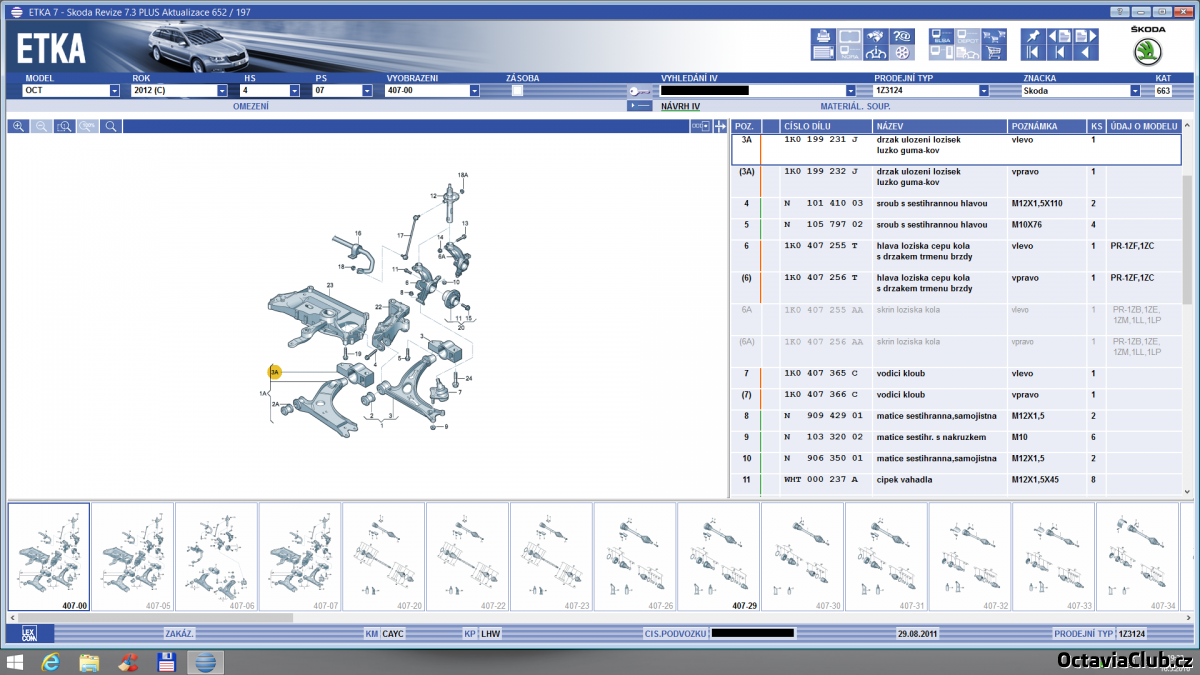The image size is (1200, 675).
Task: Click the NÁVRH IV link
Action: tap(680, 105)
